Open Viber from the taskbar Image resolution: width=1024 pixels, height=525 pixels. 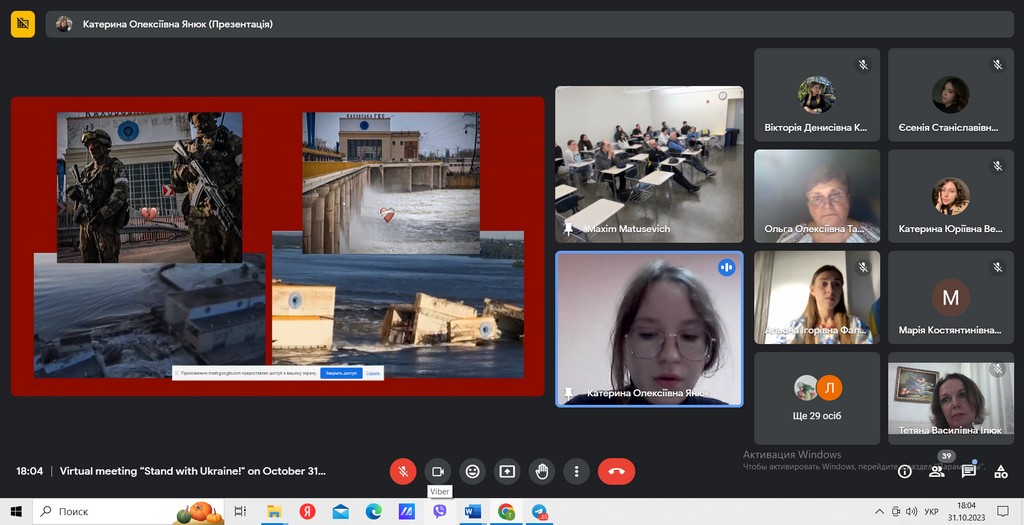pyautogui.click(x=439, y=511)
